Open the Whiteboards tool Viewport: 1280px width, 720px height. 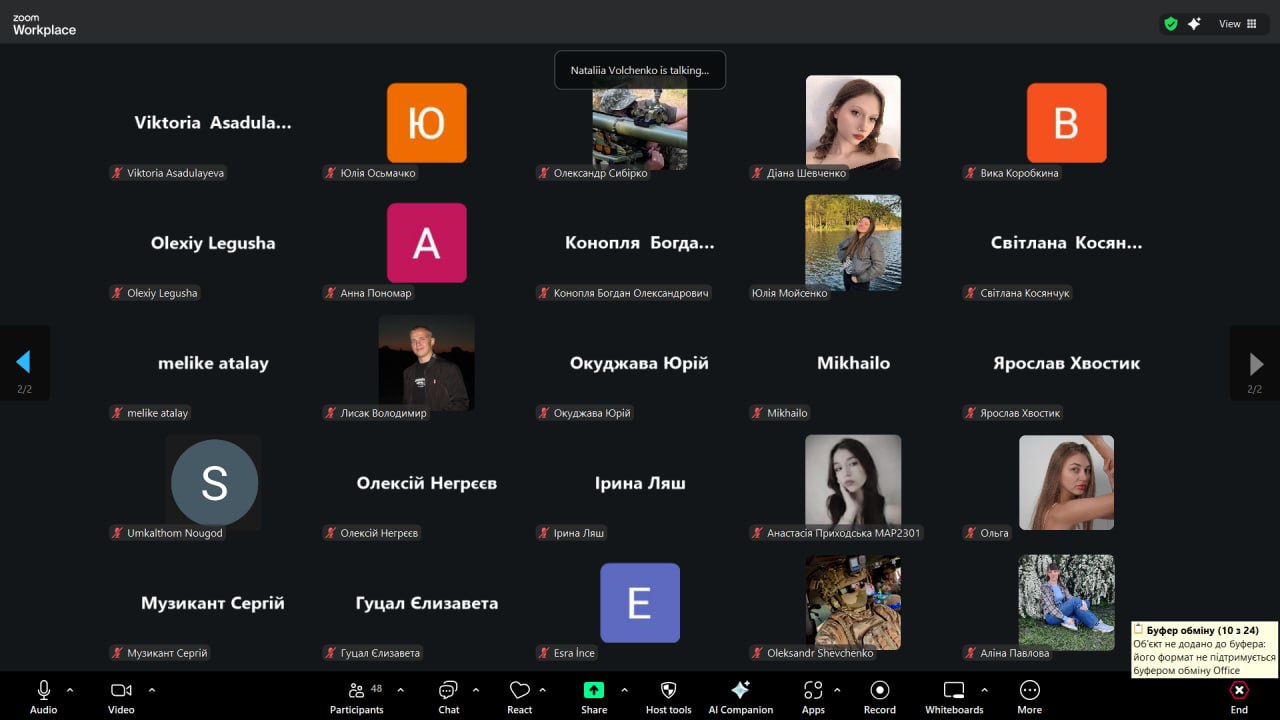(x=954, y=696)
